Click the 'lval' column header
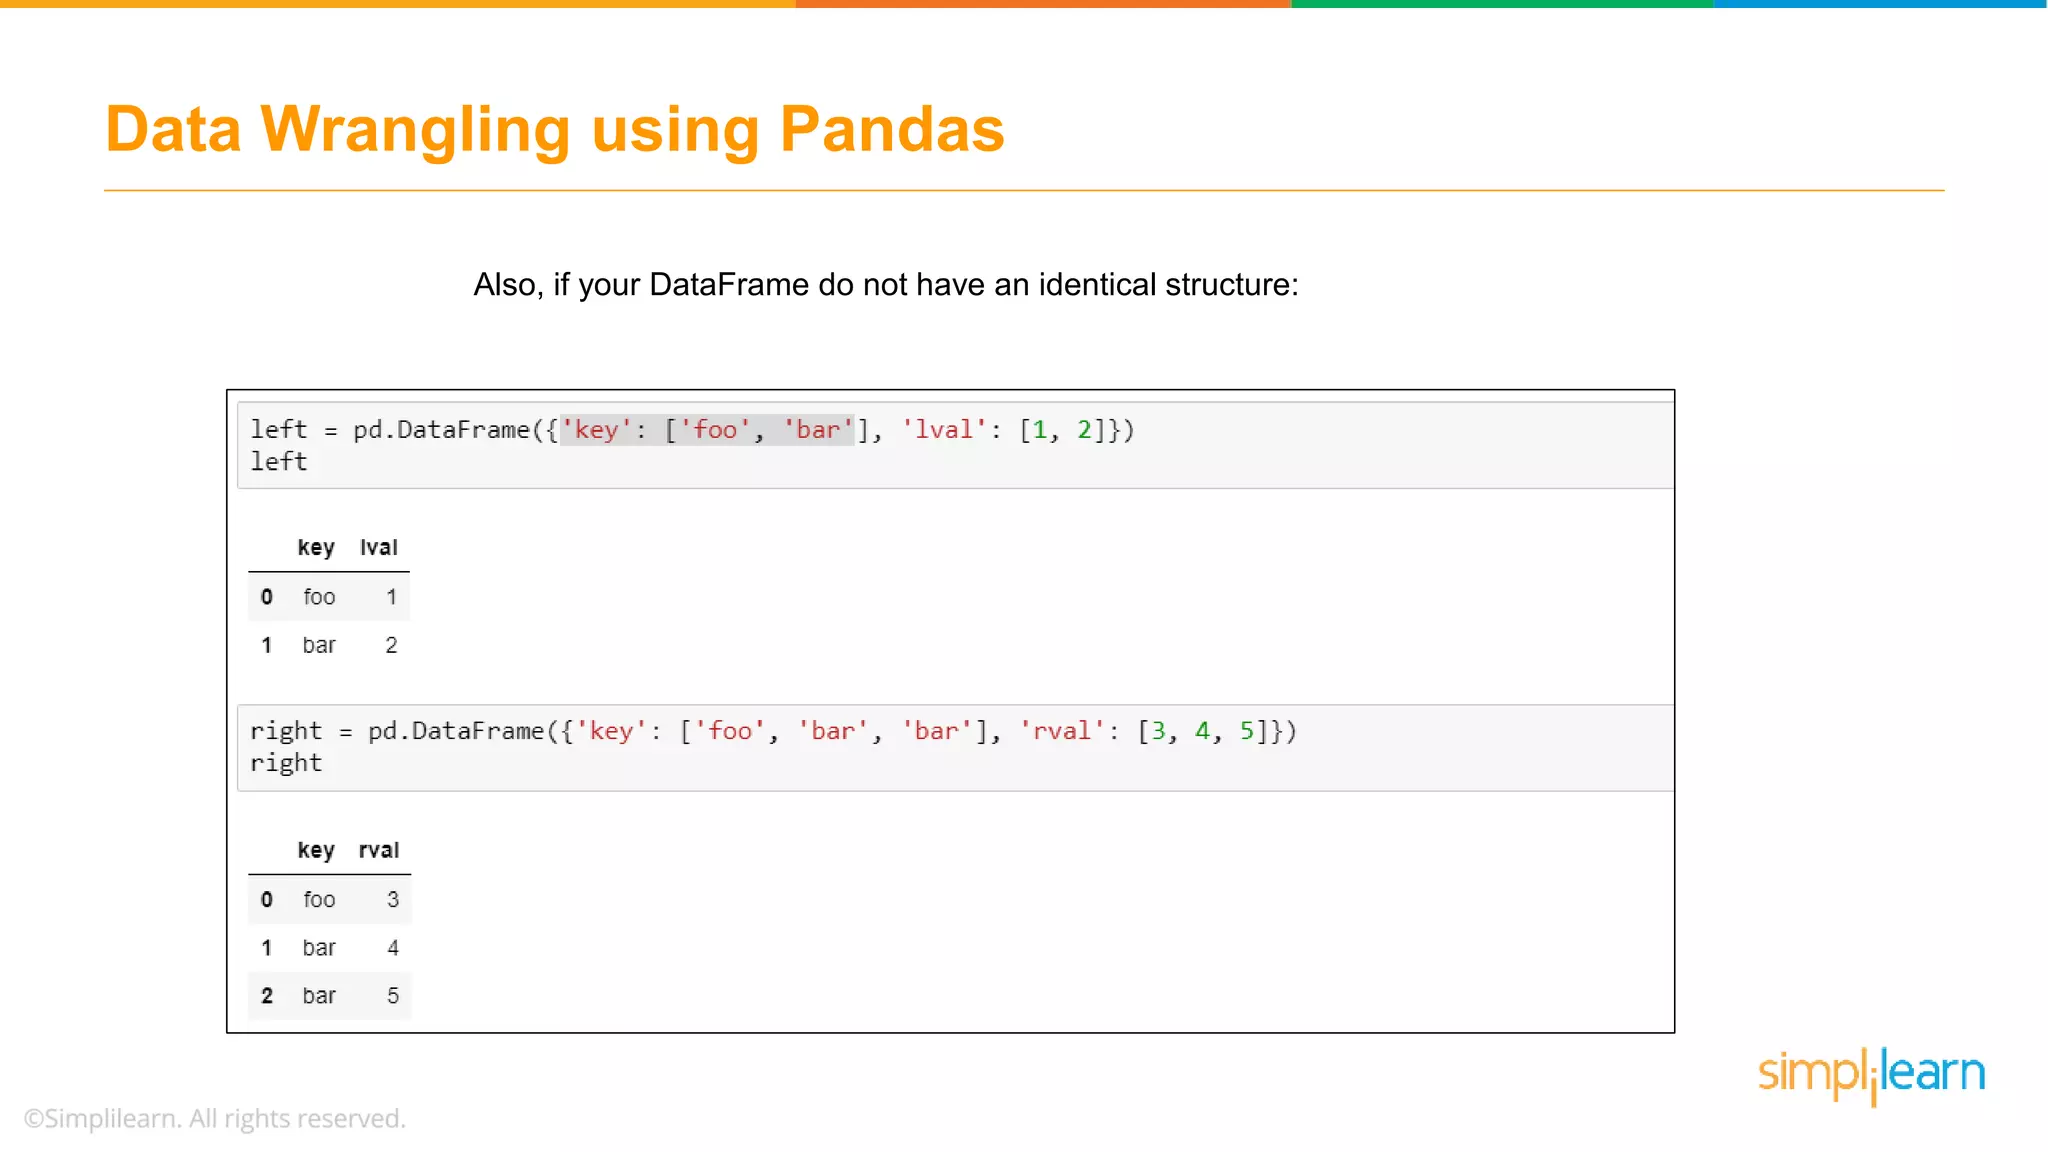This screenshot has width=2048, height=1152. [379, 547]
